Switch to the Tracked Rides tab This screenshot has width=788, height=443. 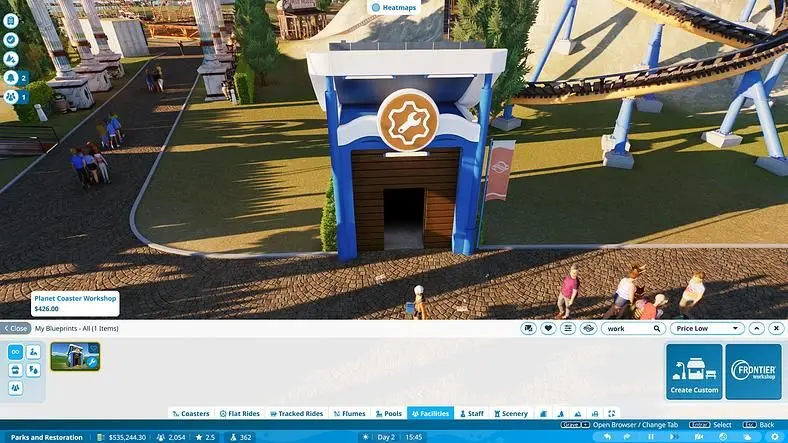pos(297,413)
